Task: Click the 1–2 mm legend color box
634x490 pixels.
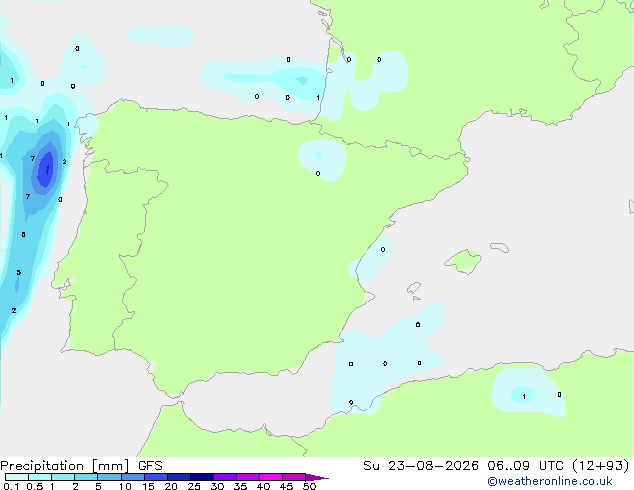Action: tap(63, 477)
